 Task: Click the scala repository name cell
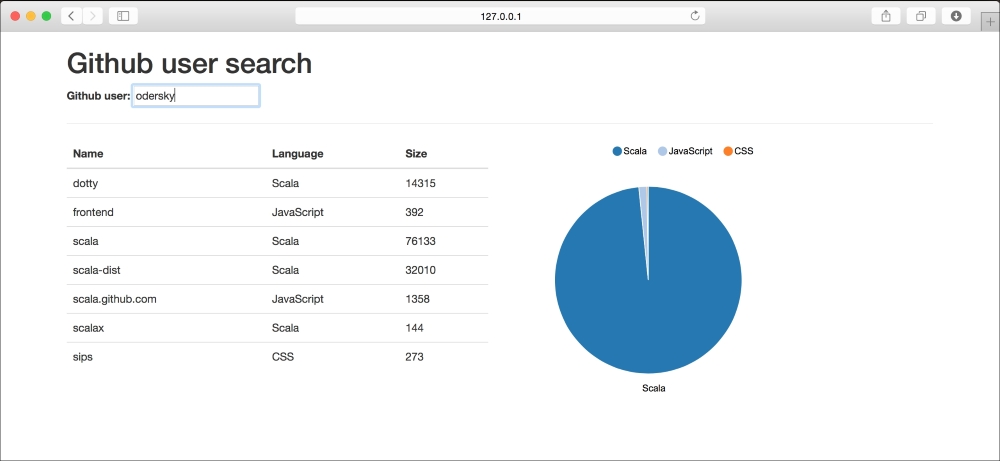85,241
